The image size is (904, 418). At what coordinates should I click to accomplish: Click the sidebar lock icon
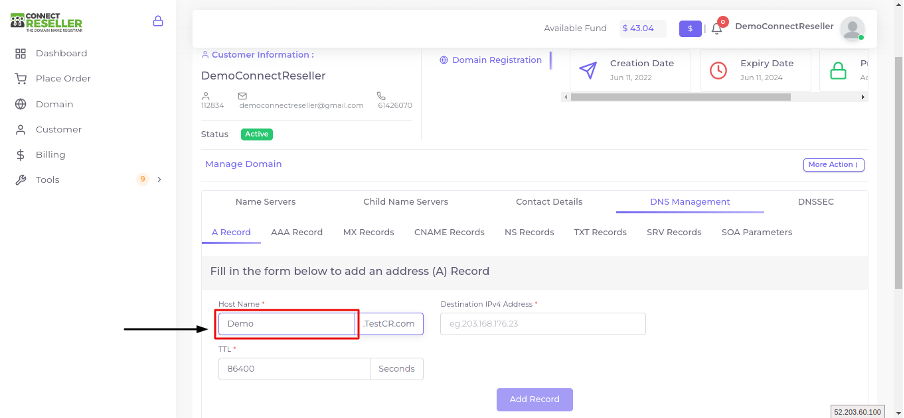click(157, 21)
